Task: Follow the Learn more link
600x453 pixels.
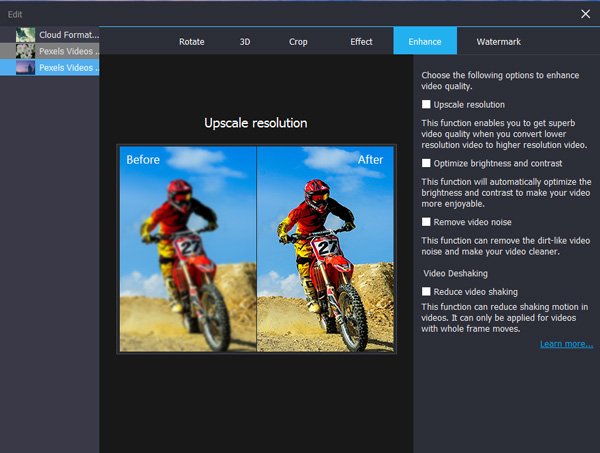Action: [x=566, y=344]
